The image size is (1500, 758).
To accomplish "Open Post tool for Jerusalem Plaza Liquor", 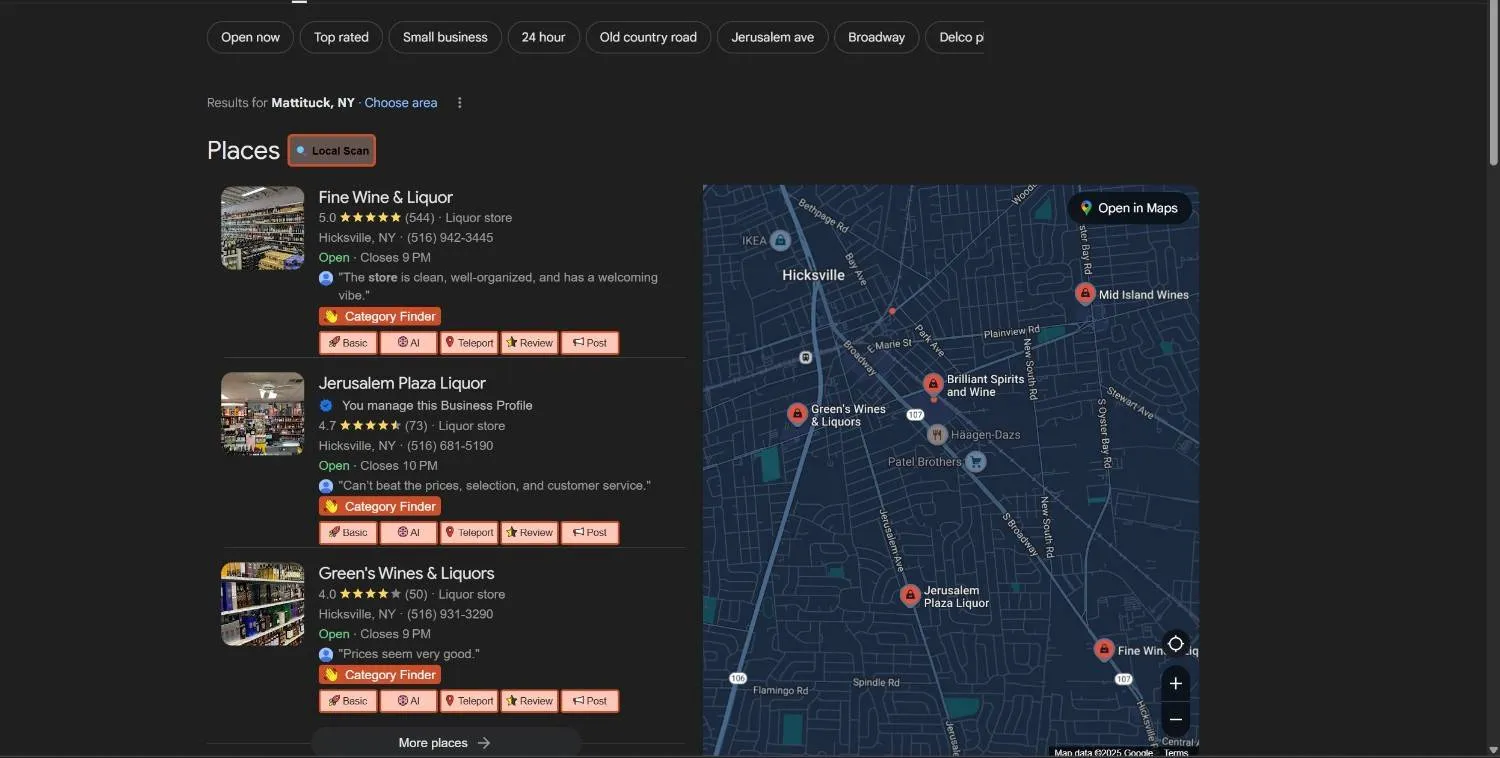I will (x=590, y=533).
